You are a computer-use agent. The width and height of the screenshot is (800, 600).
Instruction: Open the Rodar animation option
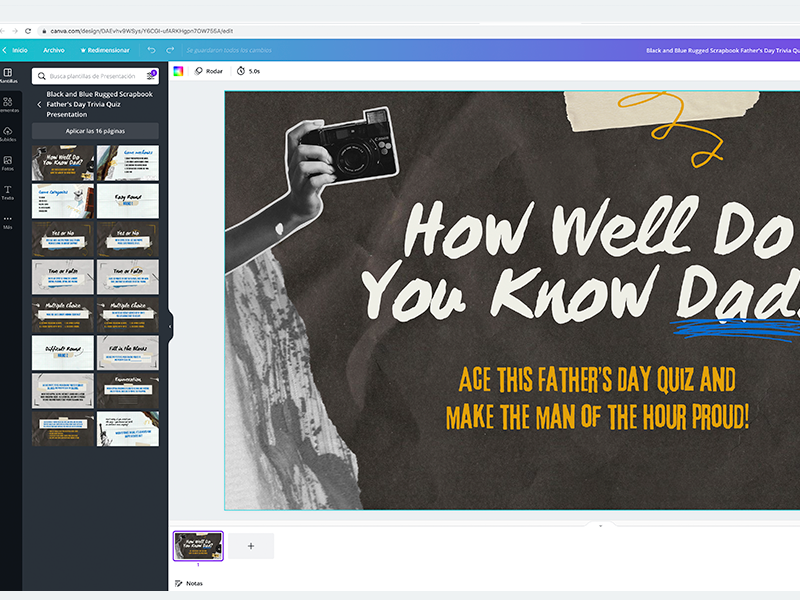pyautogui.click(x=213, y=71)
